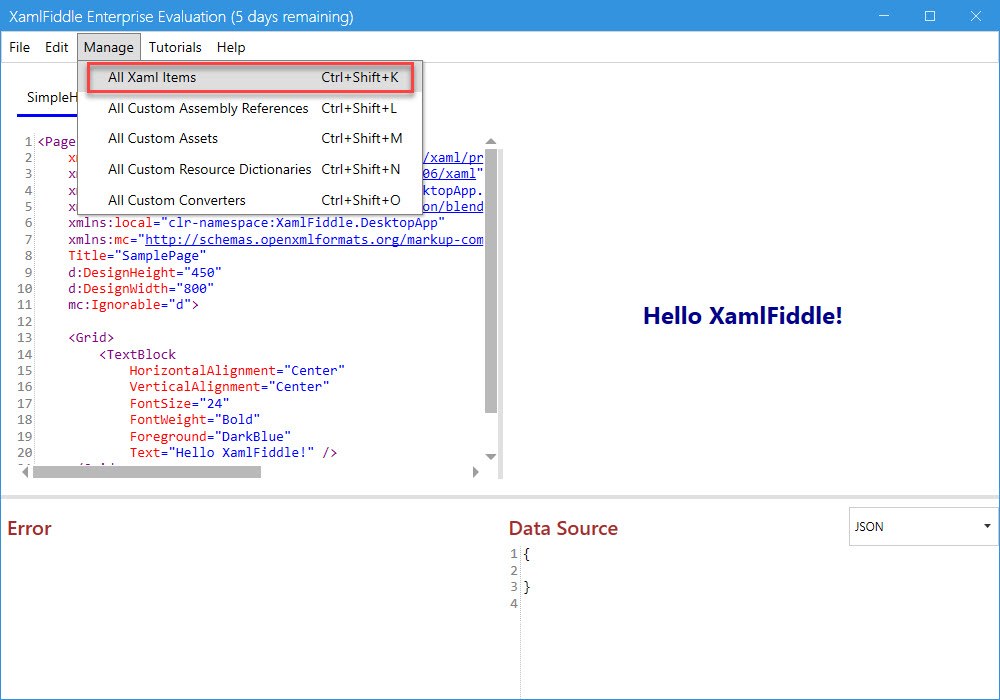Screen dimensions: 1000x700
Task: Close the open Manage menu
Action: click(x=109, y=47)
